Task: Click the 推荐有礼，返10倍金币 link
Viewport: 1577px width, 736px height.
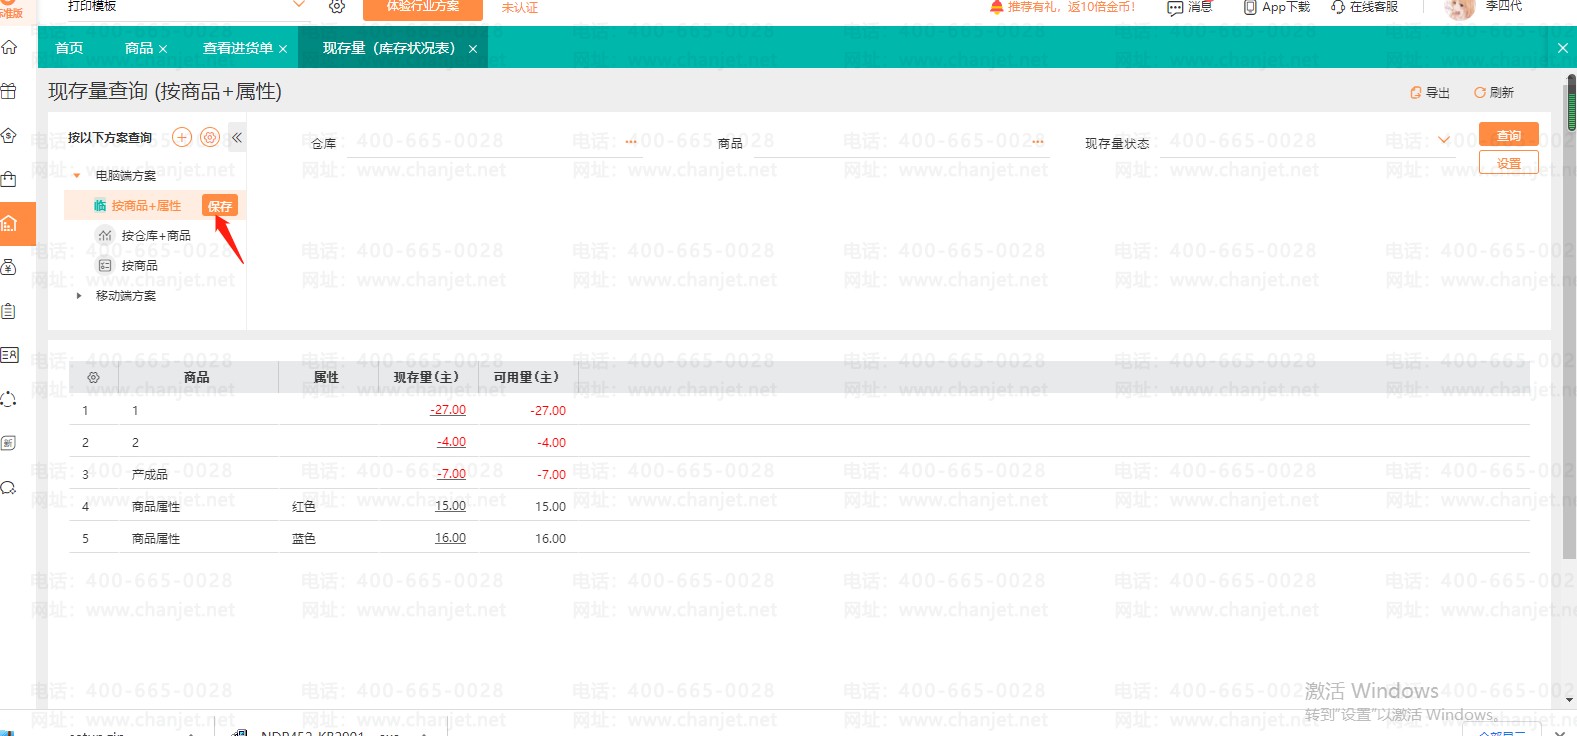Action: (x=1071, y=7)
